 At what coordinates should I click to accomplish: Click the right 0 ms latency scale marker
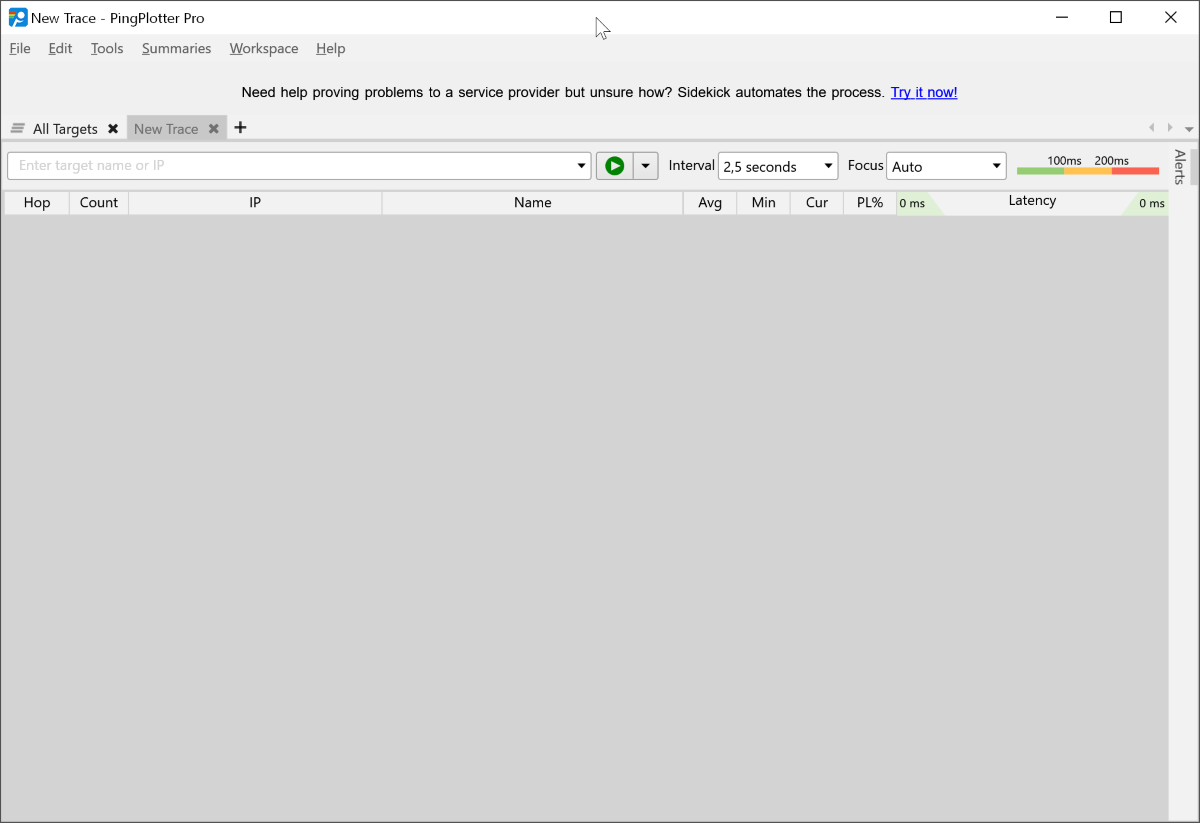pyautogui.click(x=1152, y=203)
